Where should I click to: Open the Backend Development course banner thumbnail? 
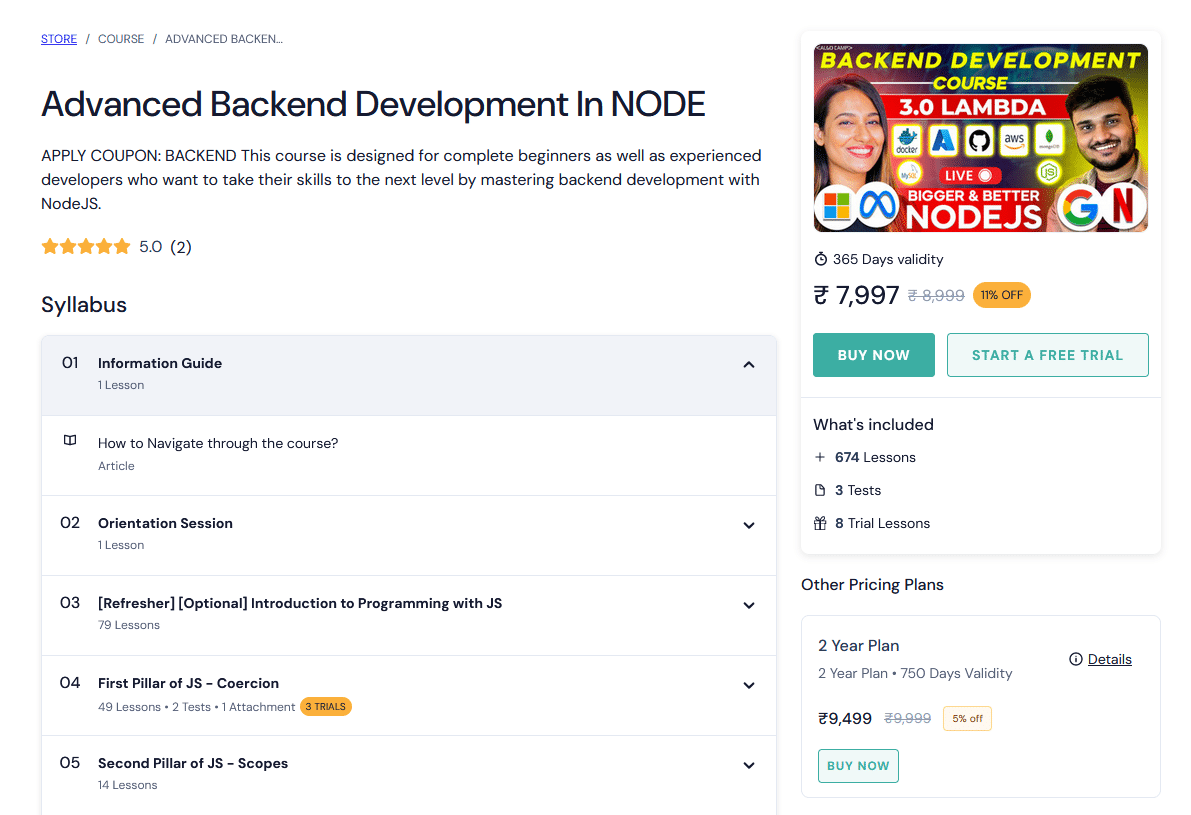(x=981, y=138)
